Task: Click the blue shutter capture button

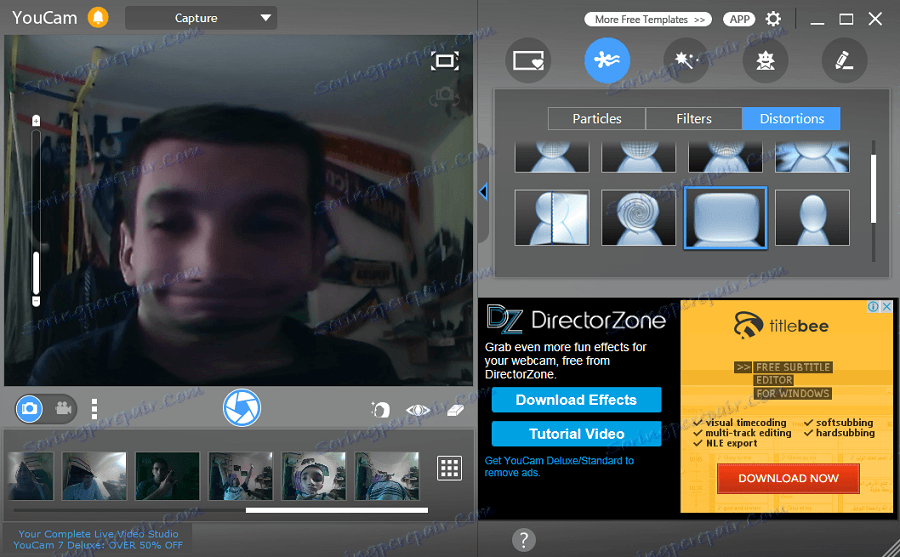Action: click(x=242, y=408)
